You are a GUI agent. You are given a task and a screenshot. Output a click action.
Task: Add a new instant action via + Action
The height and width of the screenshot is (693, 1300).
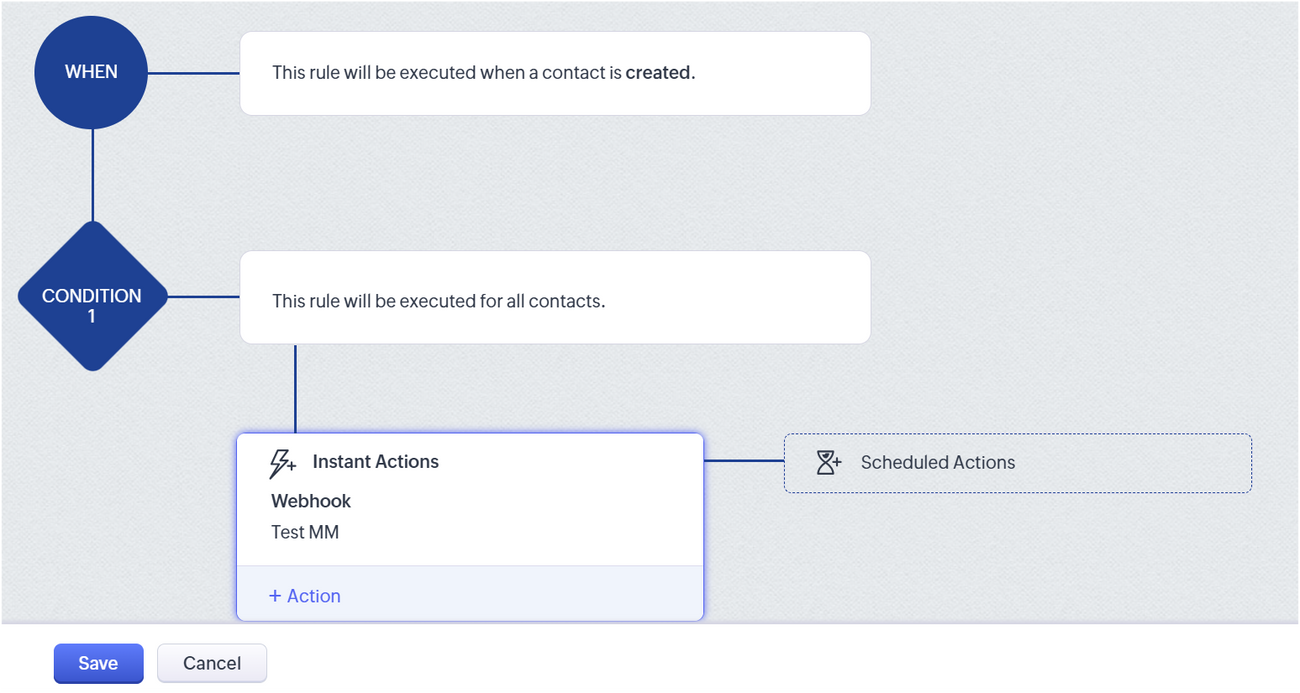coord(305,596)
